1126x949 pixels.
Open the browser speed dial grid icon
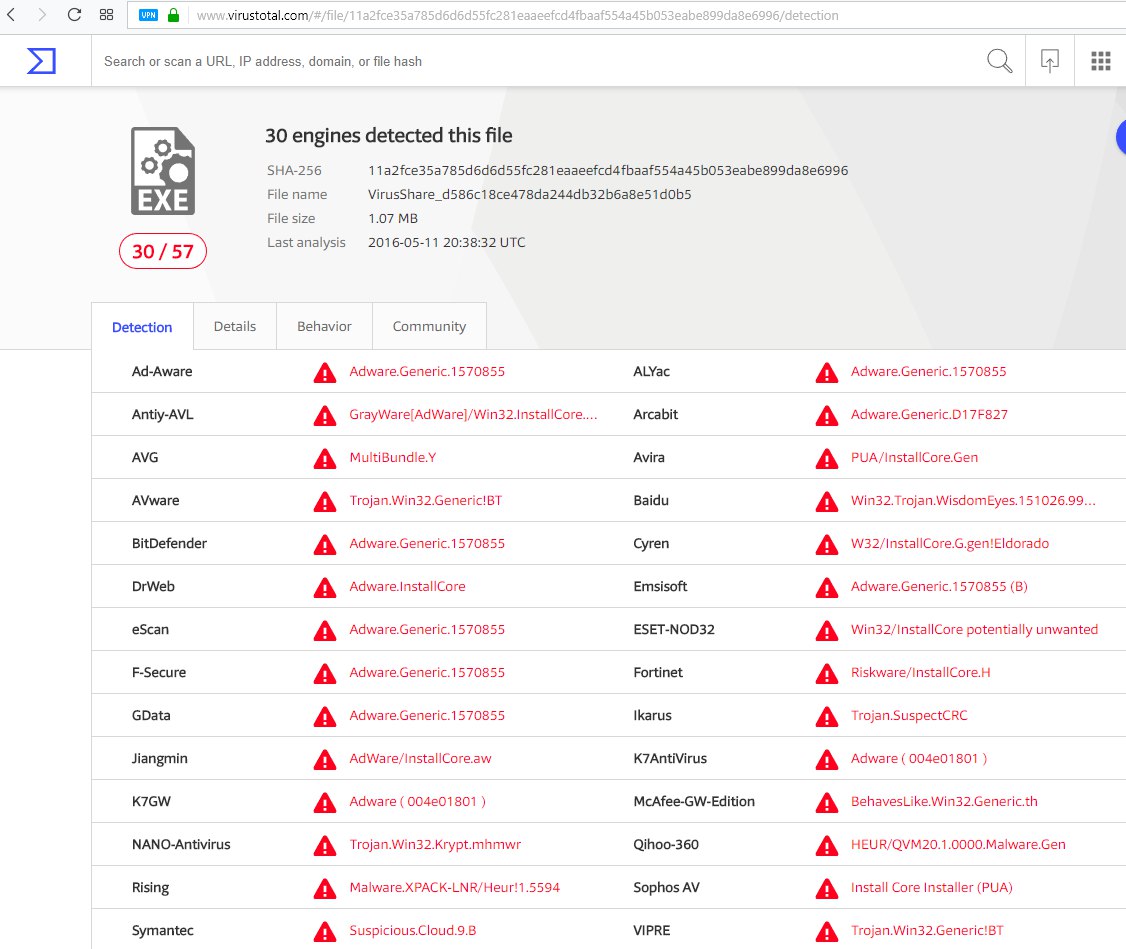pos(106,15)
